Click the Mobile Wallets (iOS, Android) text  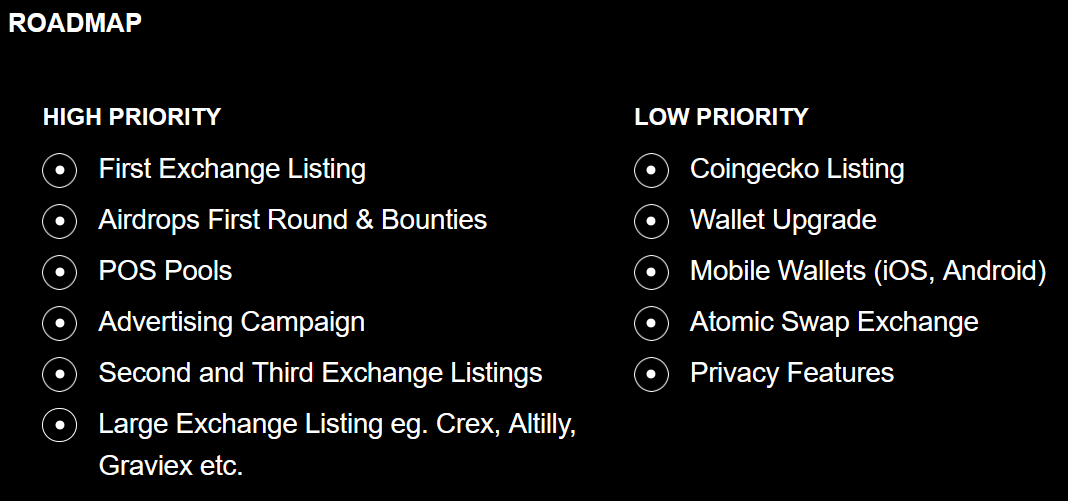[x=868, y=272]
